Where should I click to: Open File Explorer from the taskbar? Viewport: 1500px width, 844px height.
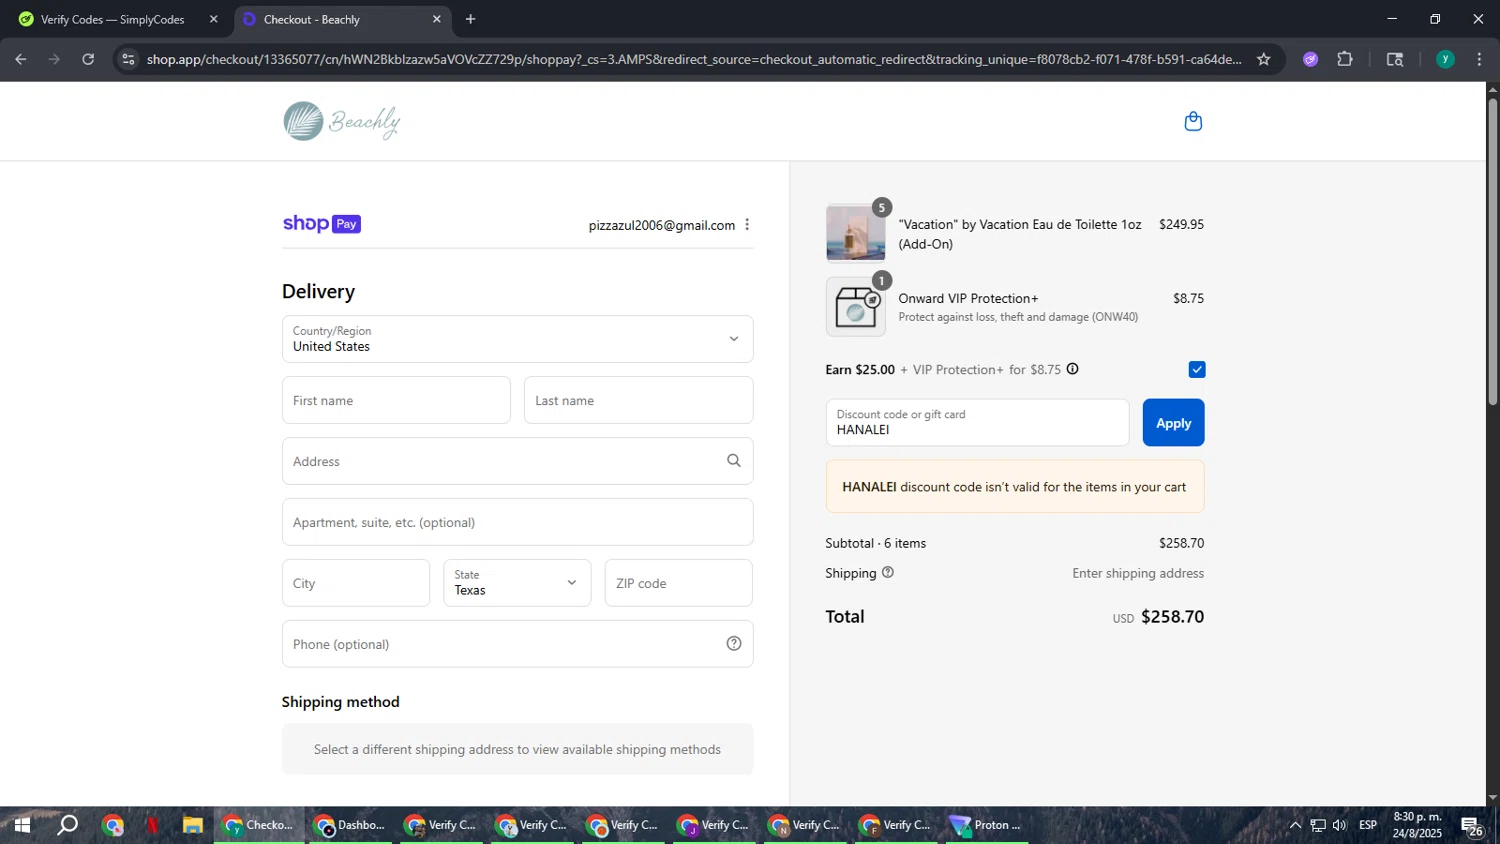[192, 826]
